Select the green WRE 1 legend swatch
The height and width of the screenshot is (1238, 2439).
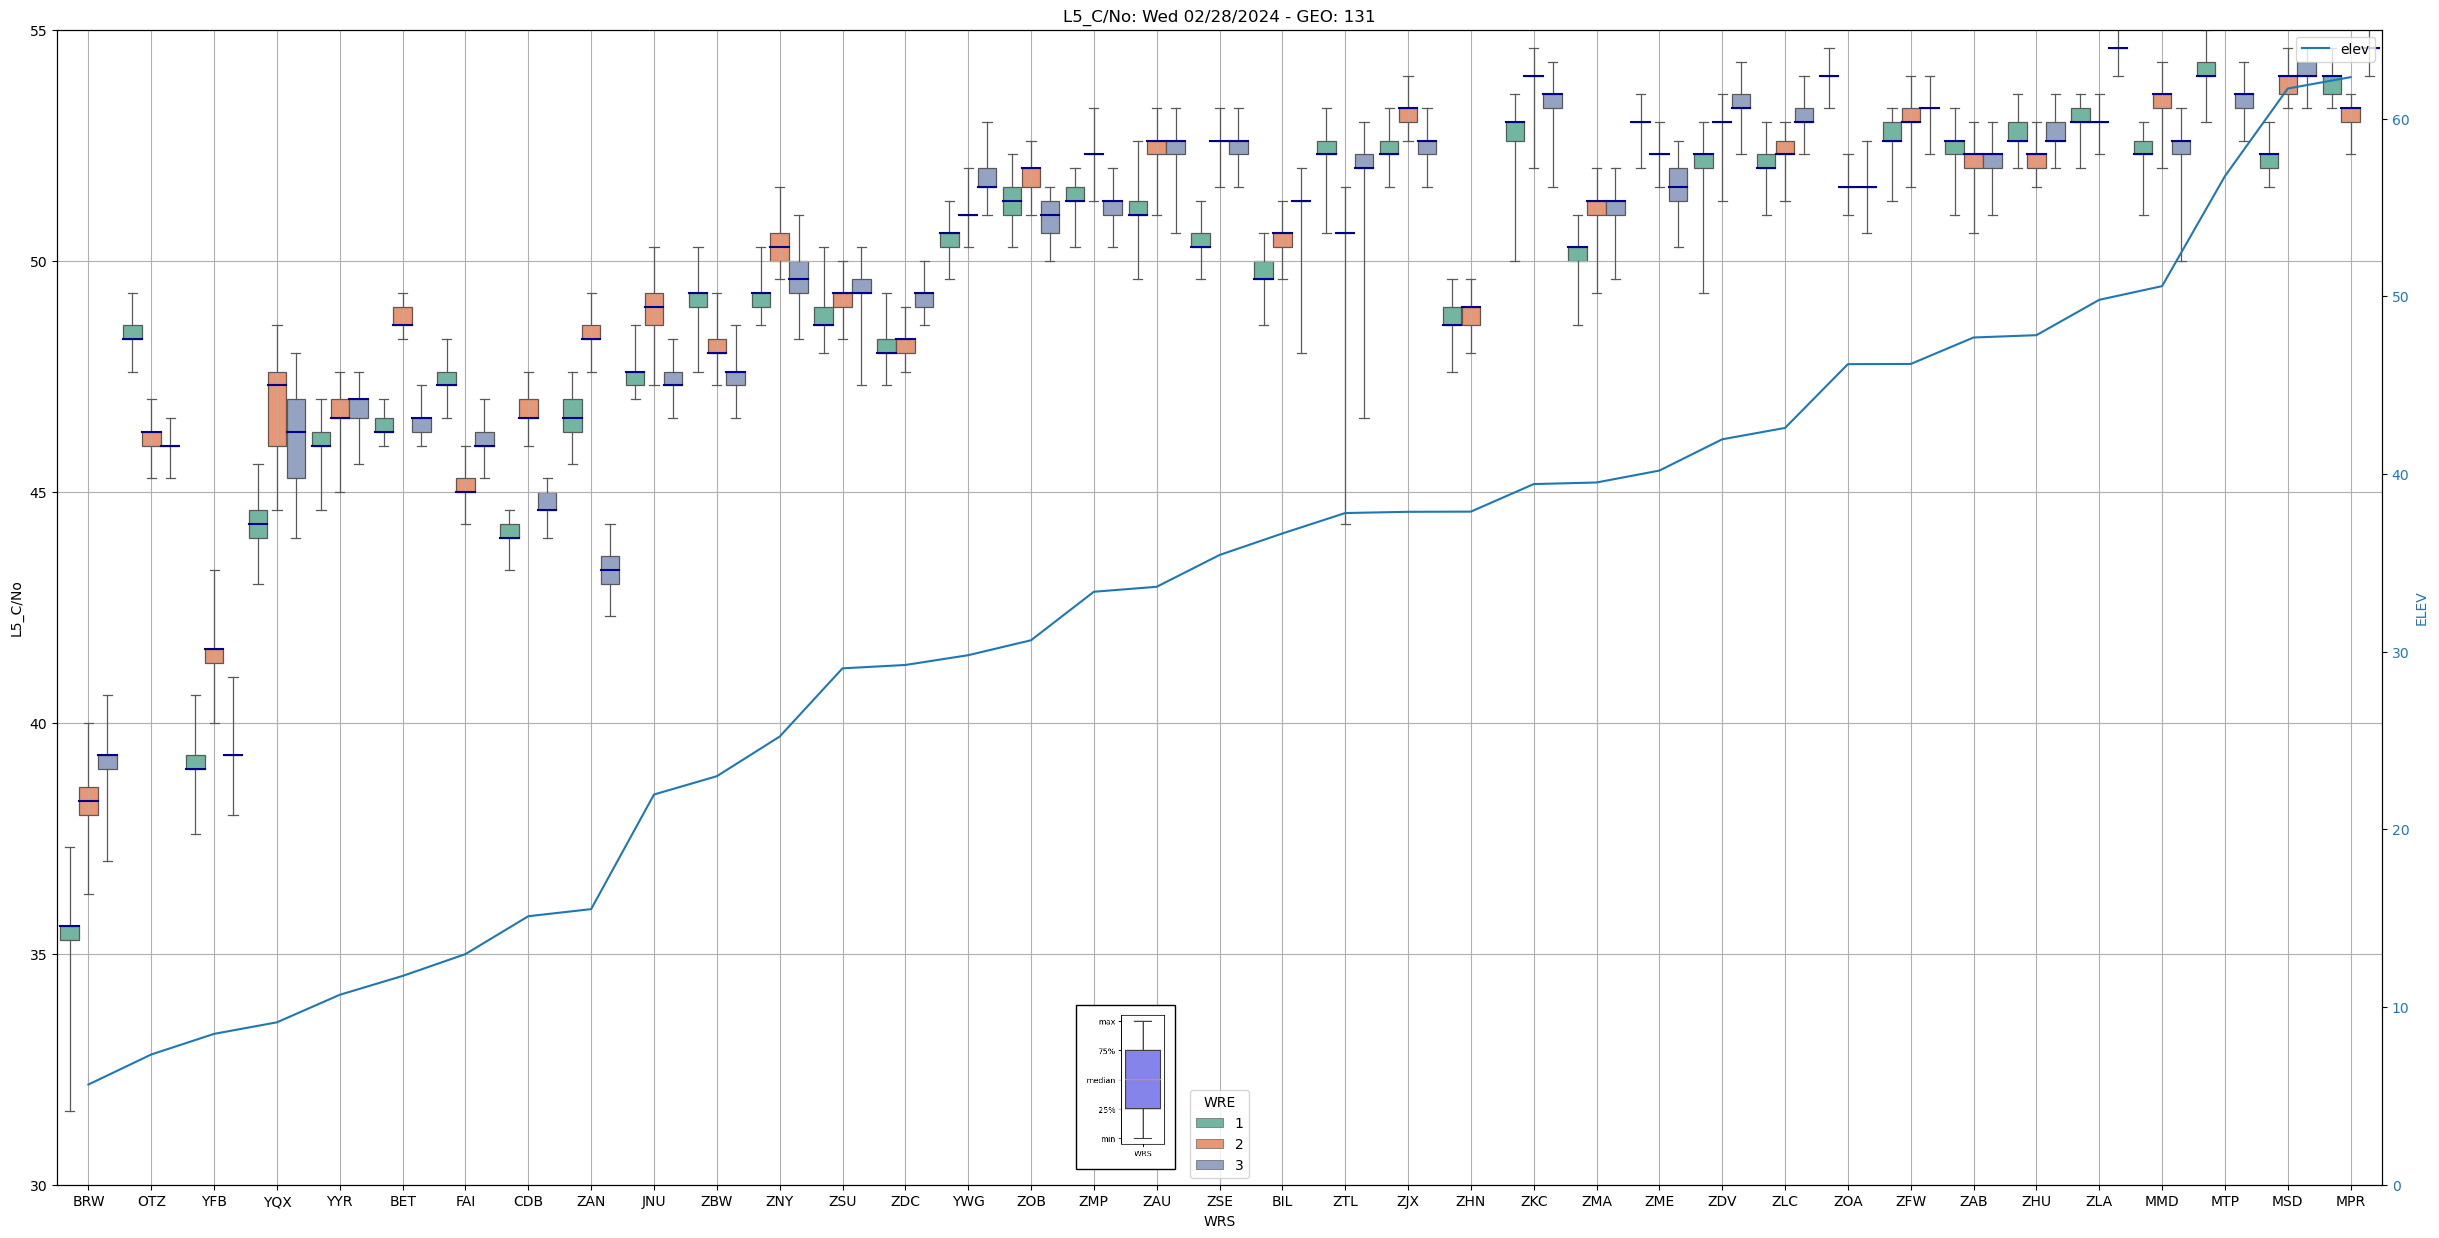tap(1209, 1123)
